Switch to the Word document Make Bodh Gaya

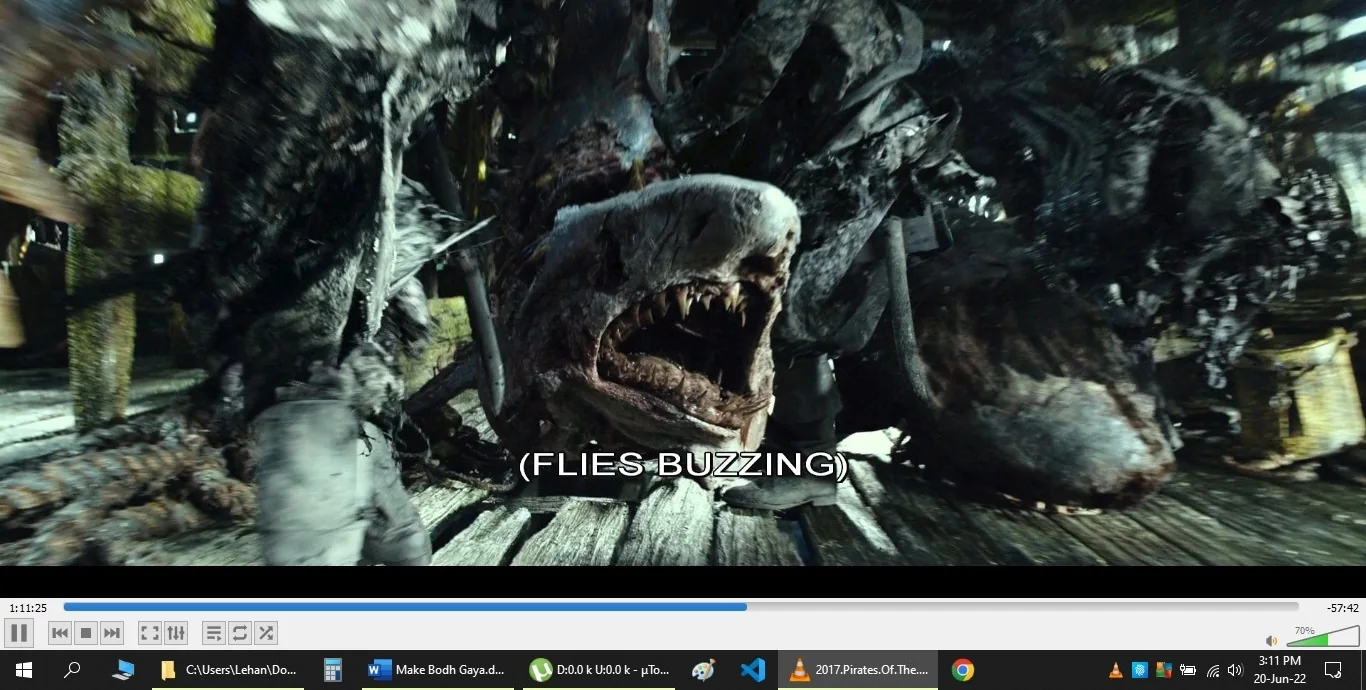click(x=439, y=670)
